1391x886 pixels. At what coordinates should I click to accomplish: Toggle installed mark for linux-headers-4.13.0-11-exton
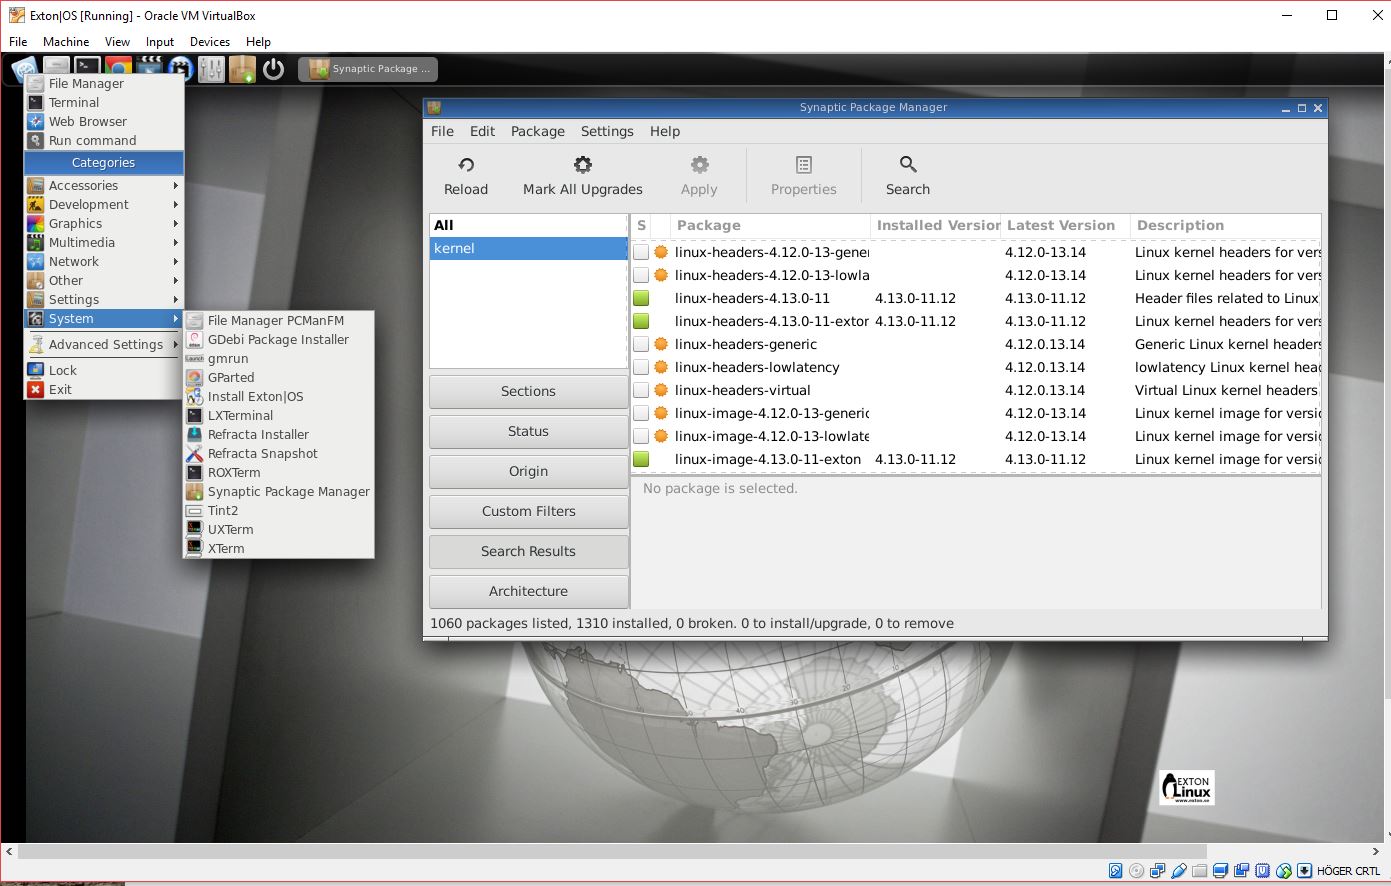[641, 321]
